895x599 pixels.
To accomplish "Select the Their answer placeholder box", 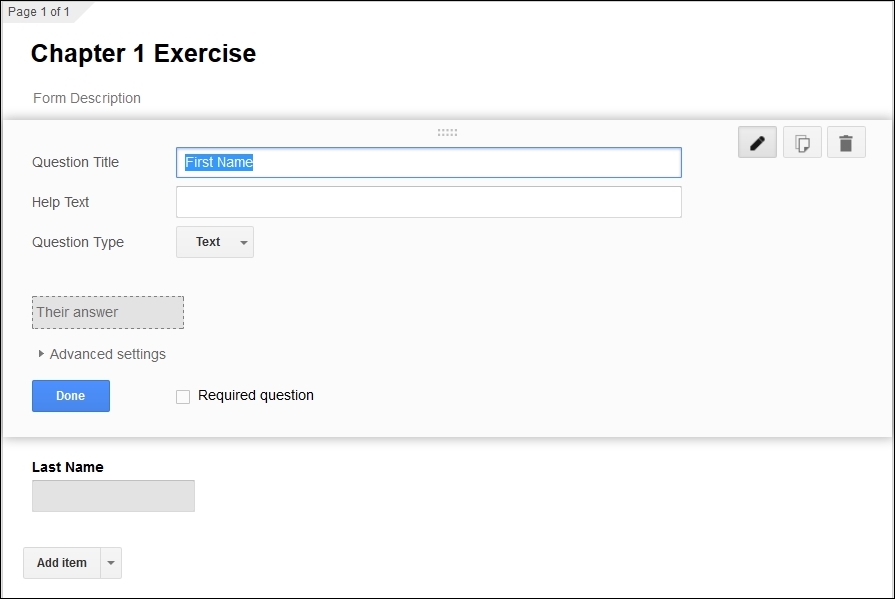I will pos(108,312).
